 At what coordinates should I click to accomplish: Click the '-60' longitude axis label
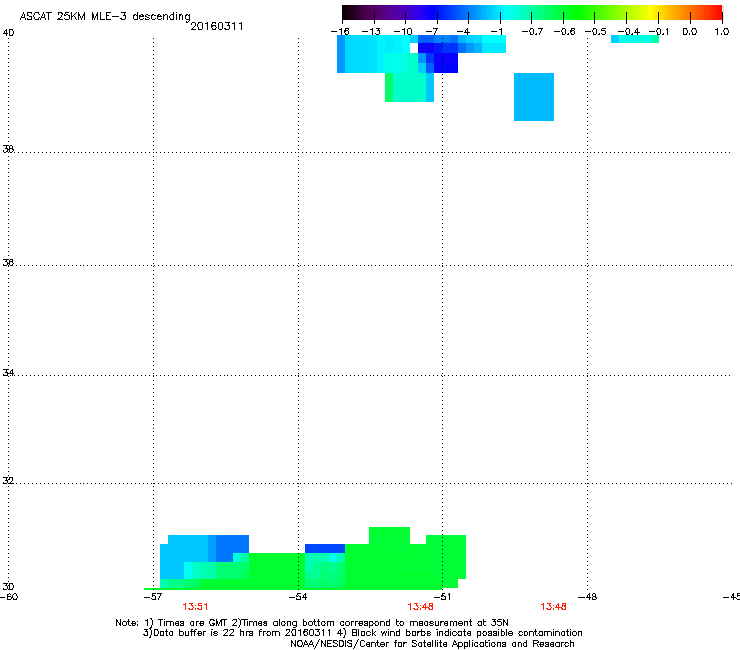coord(9,597)
